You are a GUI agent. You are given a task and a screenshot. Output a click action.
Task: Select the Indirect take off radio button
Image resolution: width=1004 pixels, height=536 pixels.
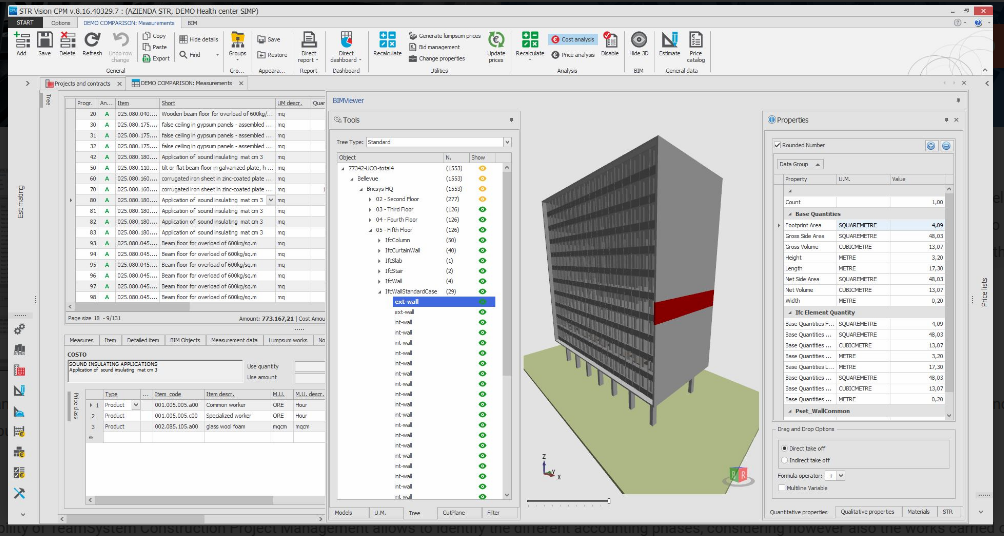tap(784, 462)
